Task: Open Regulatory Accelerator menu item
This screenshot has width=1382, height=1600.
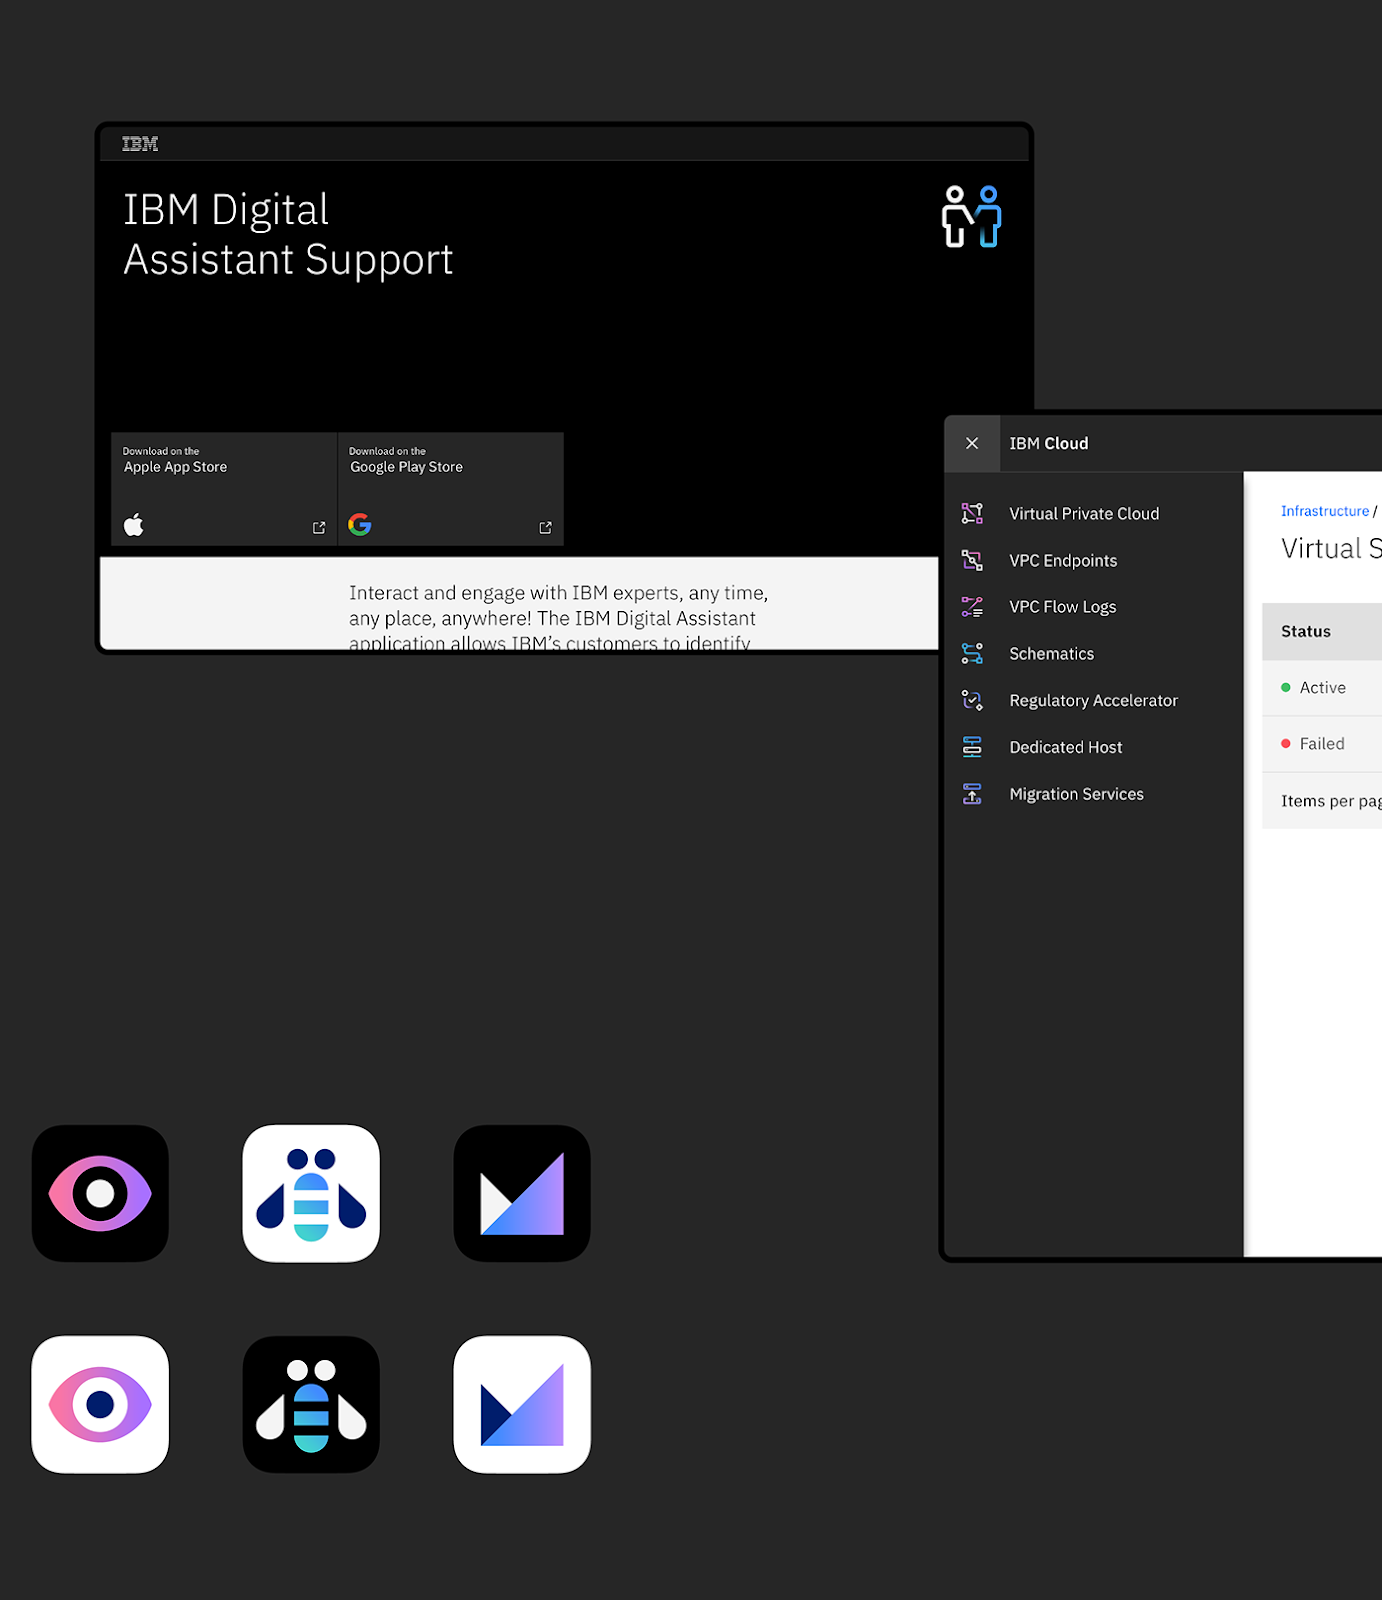Action: click(x=1093, y=701)
